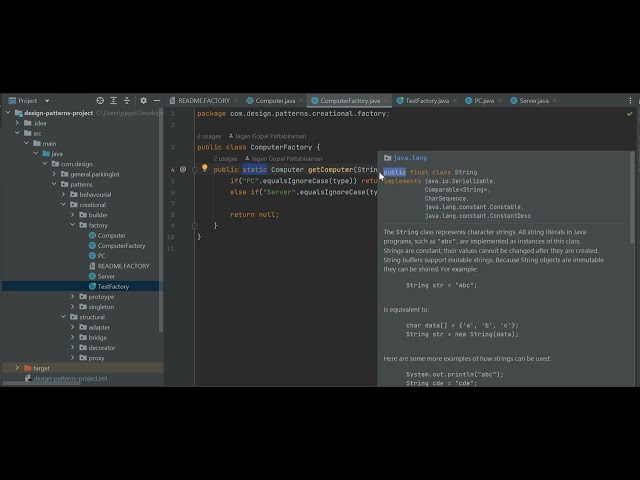
Task: Expand the general.parkinglot package
Action: [54, 173]
